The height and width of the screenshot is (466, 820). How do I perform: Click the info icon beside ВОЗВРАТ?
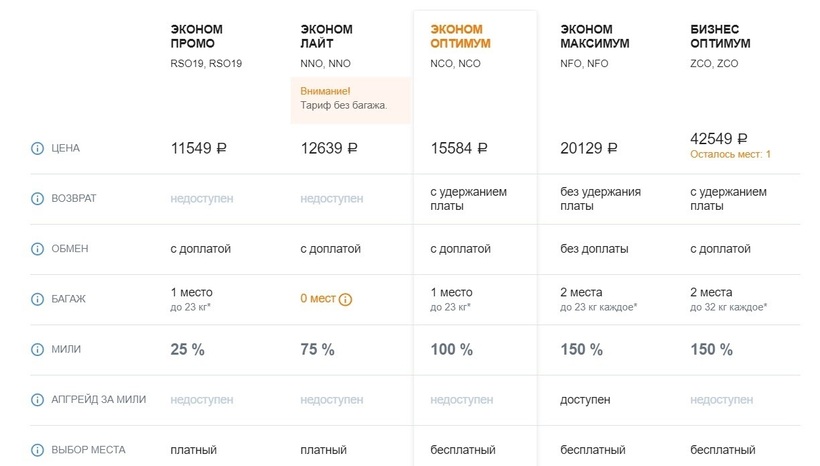37,198
